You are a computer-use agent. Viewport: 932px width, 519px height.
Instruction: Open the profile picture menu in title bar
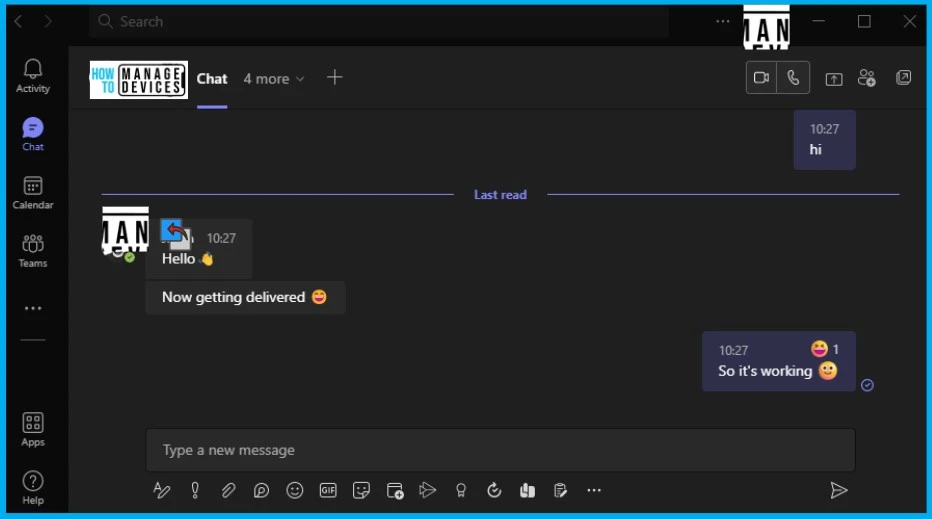point(766,27)
